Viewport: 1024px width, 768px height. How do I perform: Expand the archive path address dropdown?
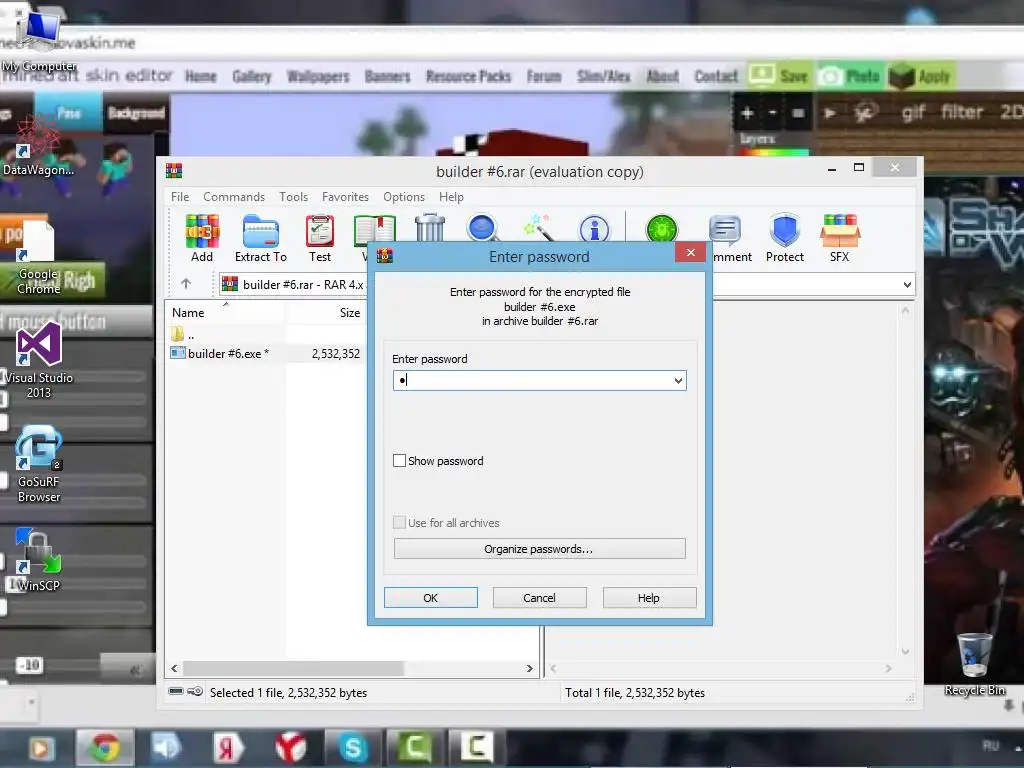tap(907, 285)
